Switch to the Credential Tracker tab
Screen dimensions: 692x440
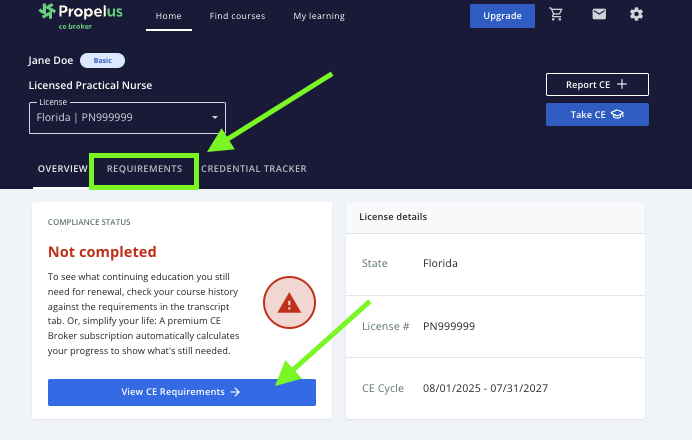click(254, 169)
